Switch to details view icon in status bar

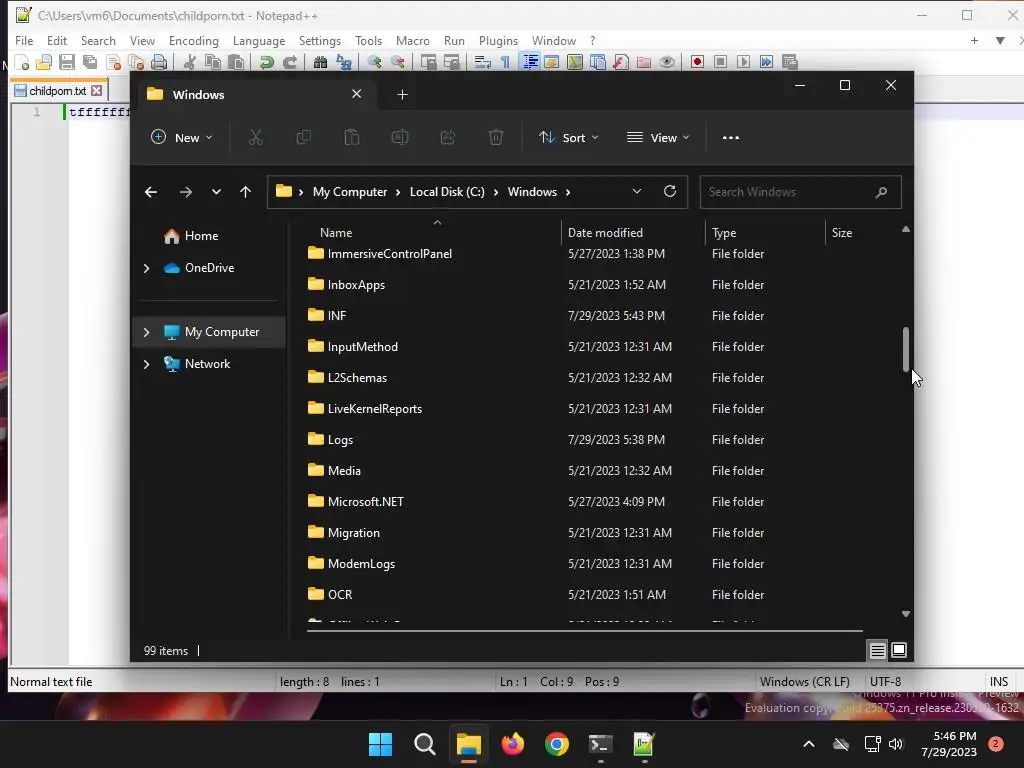click(877, 650)
